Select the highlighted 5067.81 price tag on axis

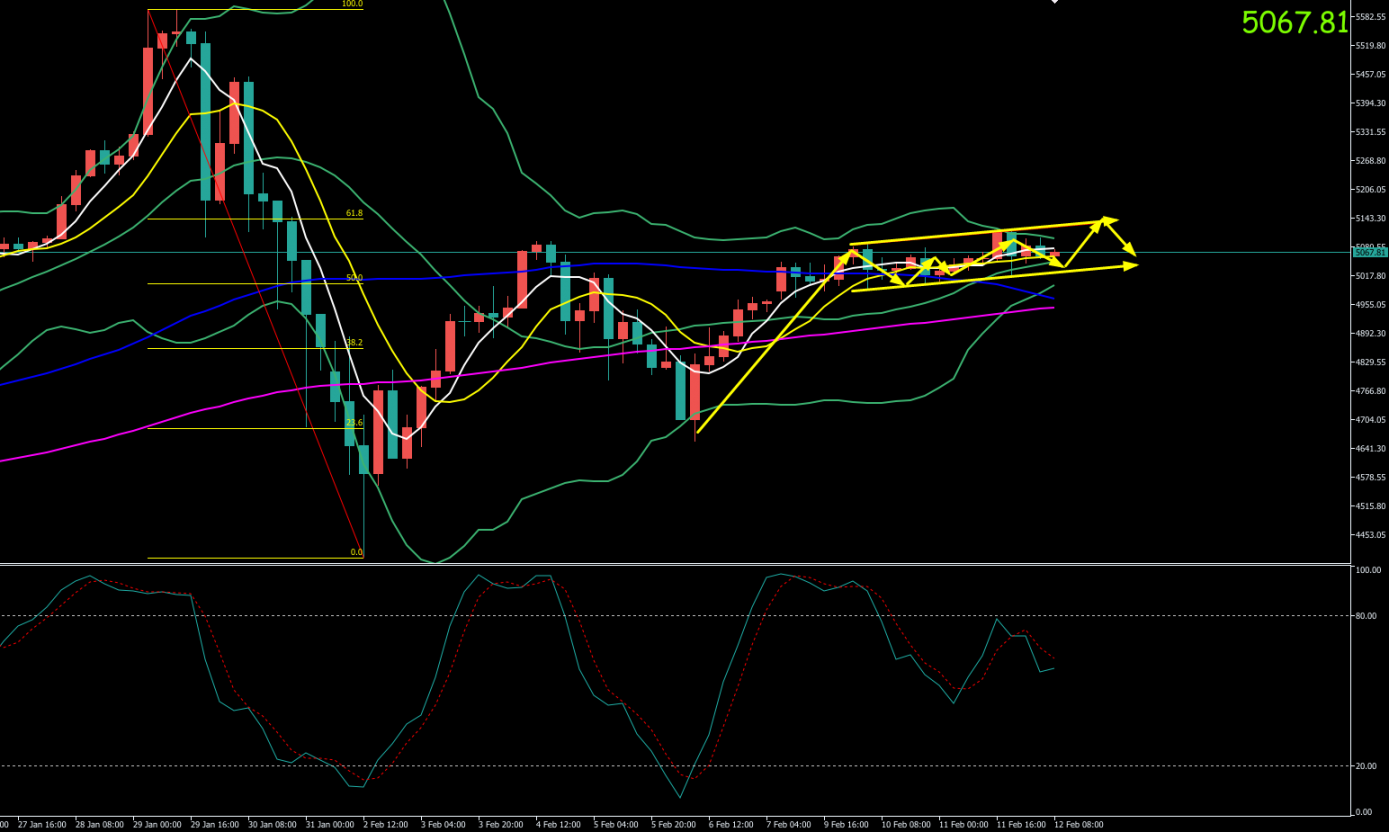click(1369, 253)
